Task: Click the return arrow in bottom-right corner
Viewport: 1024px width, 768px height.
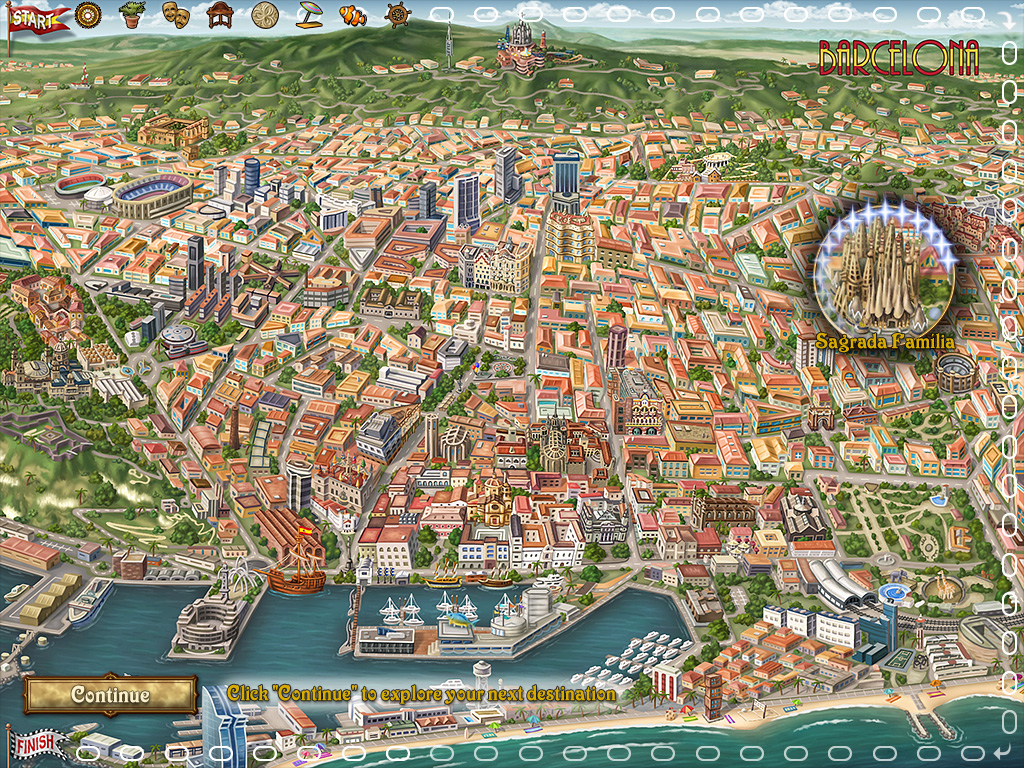Action: (x=1003, y=751)
